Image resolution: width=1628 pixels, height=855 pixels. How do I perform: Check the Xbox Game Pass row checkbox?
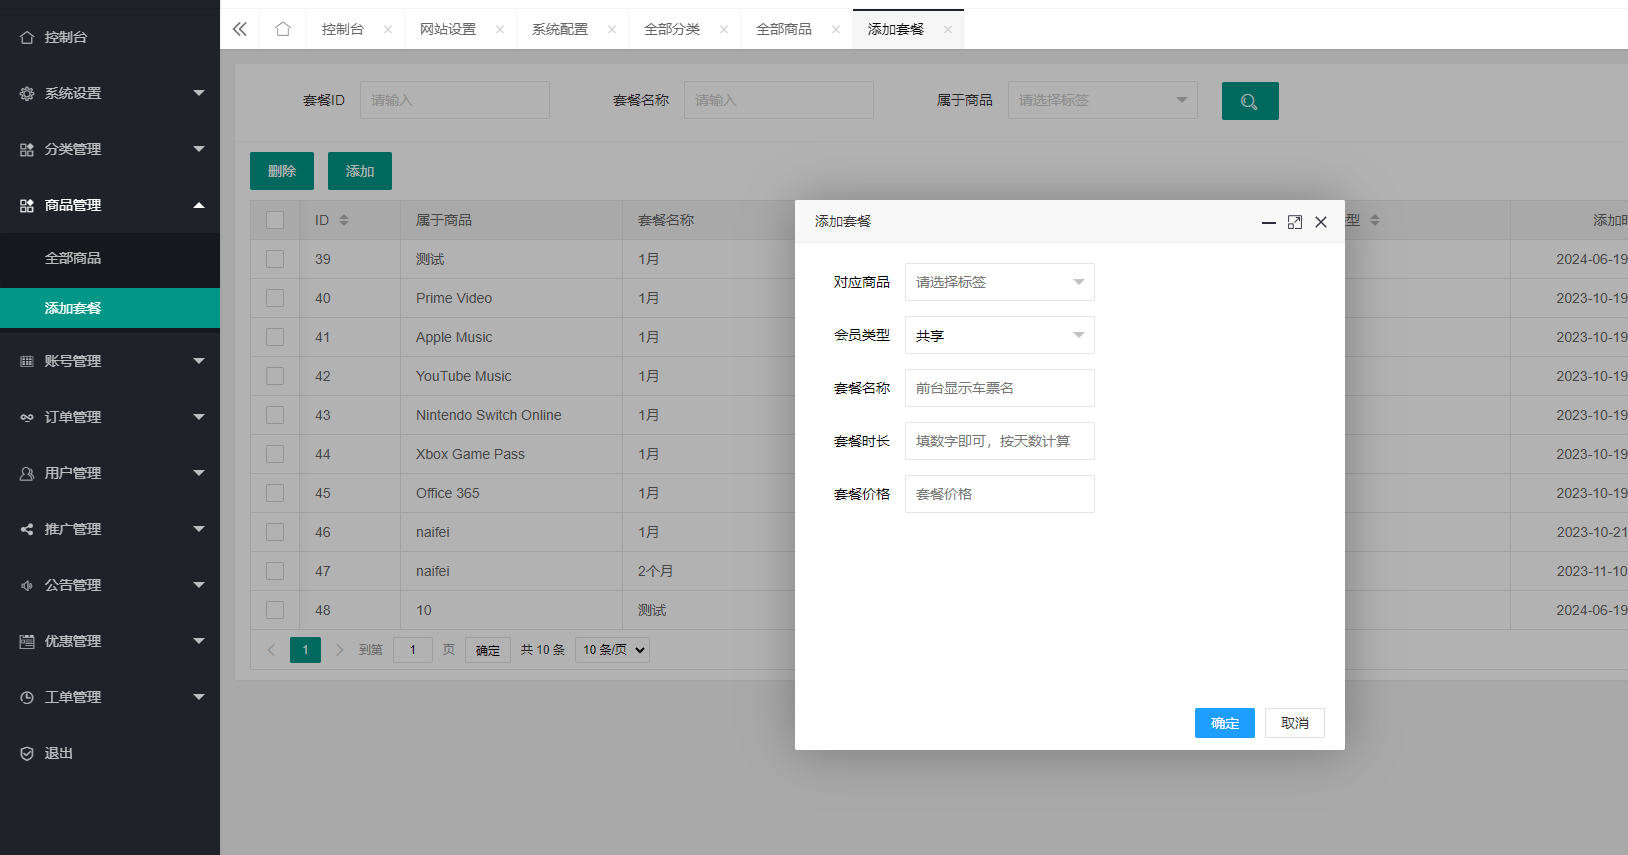point(275,454)
